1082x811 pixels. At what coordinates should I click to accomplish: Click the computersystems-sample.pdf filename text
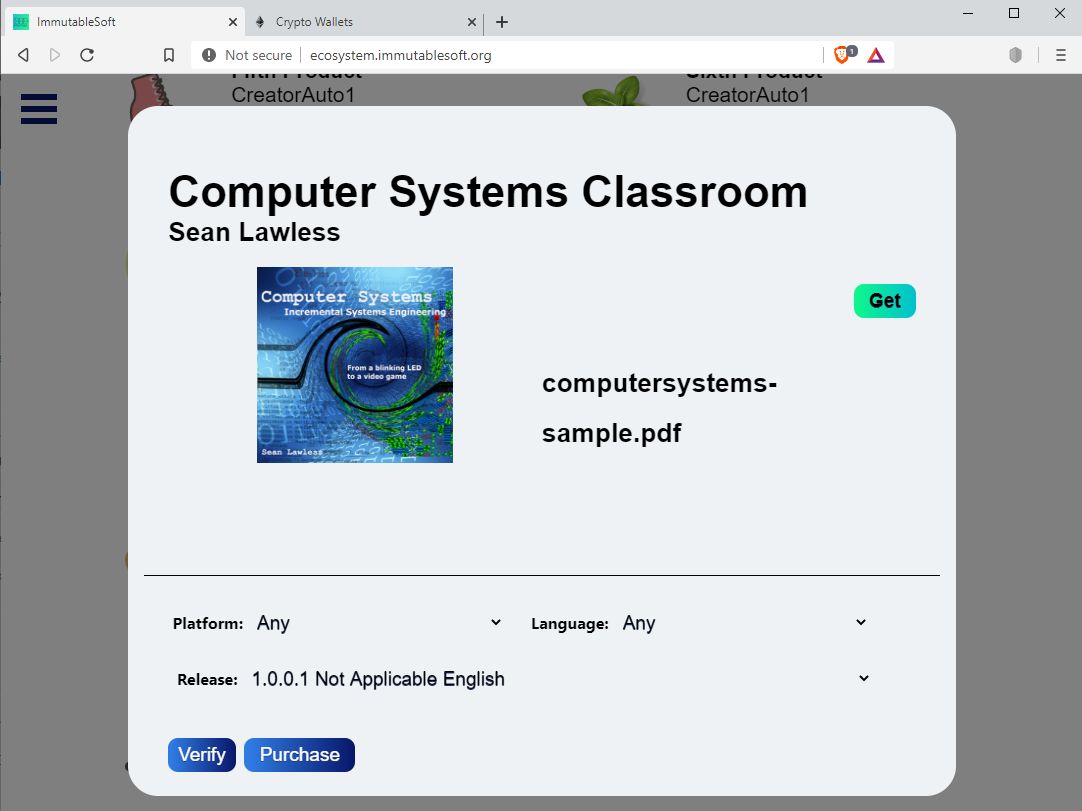tap(659, 408)
